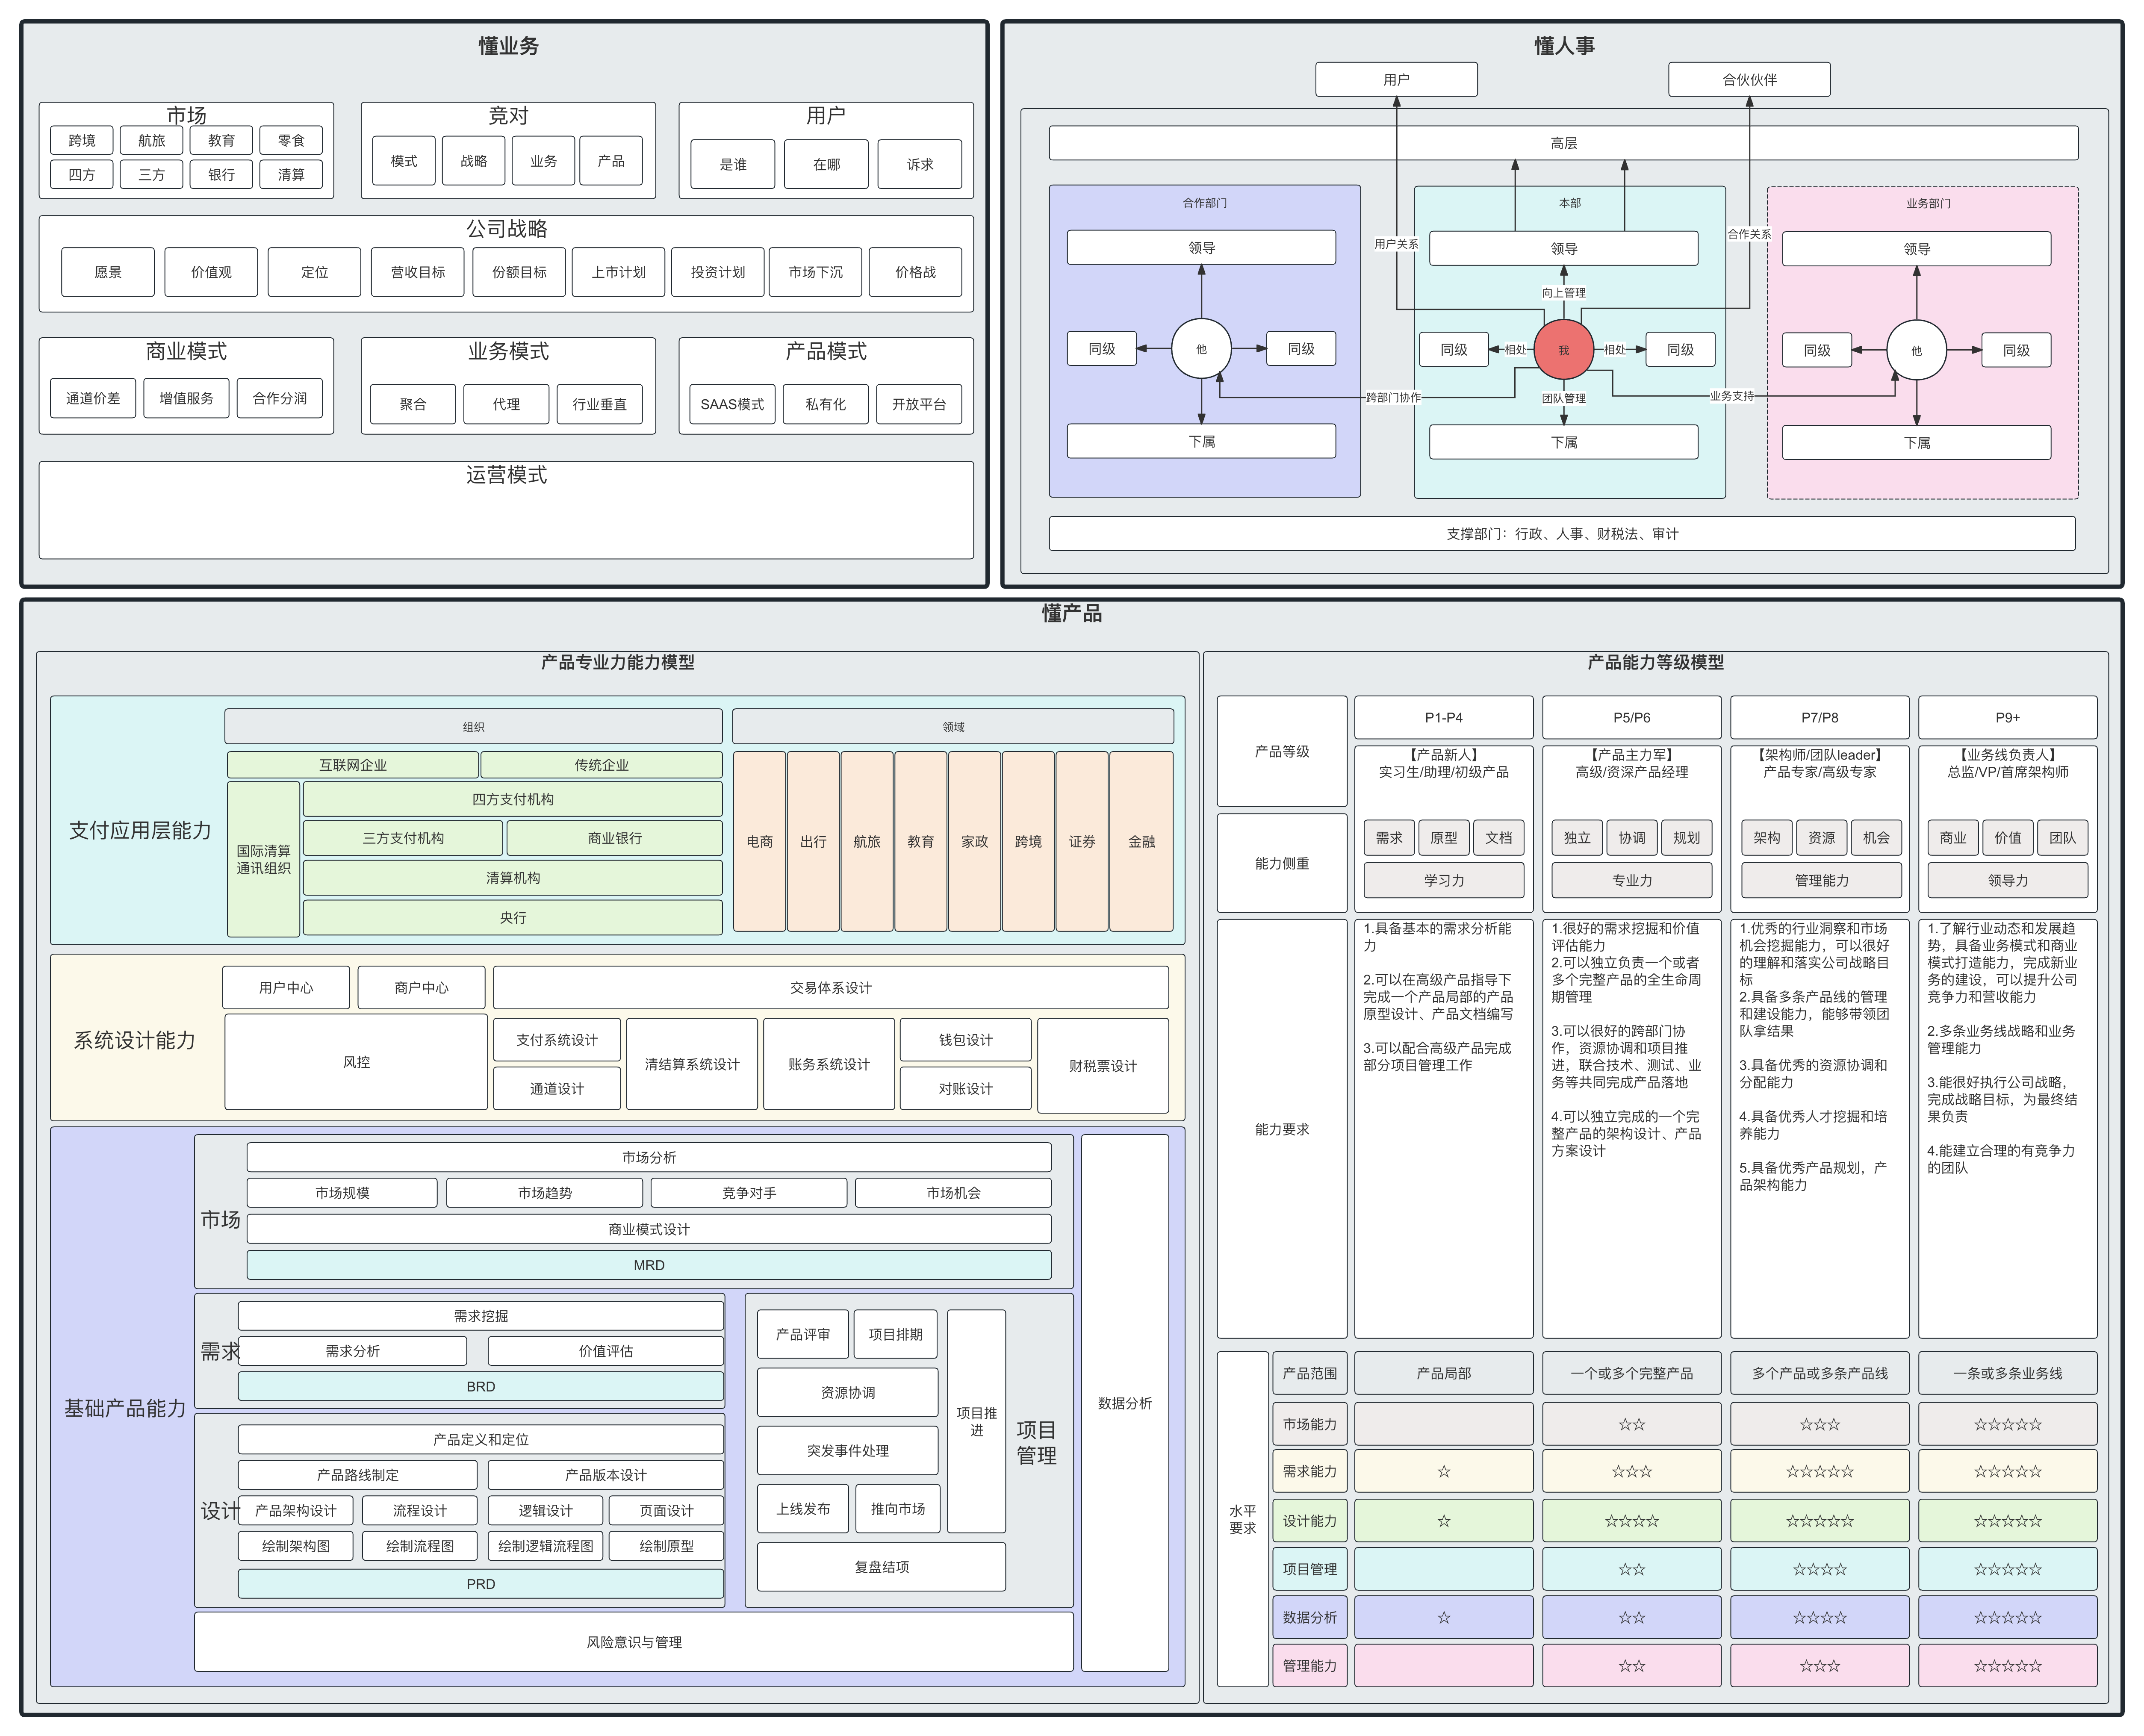Image resolution: width=2144 pixels, height=1736 pixels.
Task: Select the P7/P8 level header
Action: 1819,718
